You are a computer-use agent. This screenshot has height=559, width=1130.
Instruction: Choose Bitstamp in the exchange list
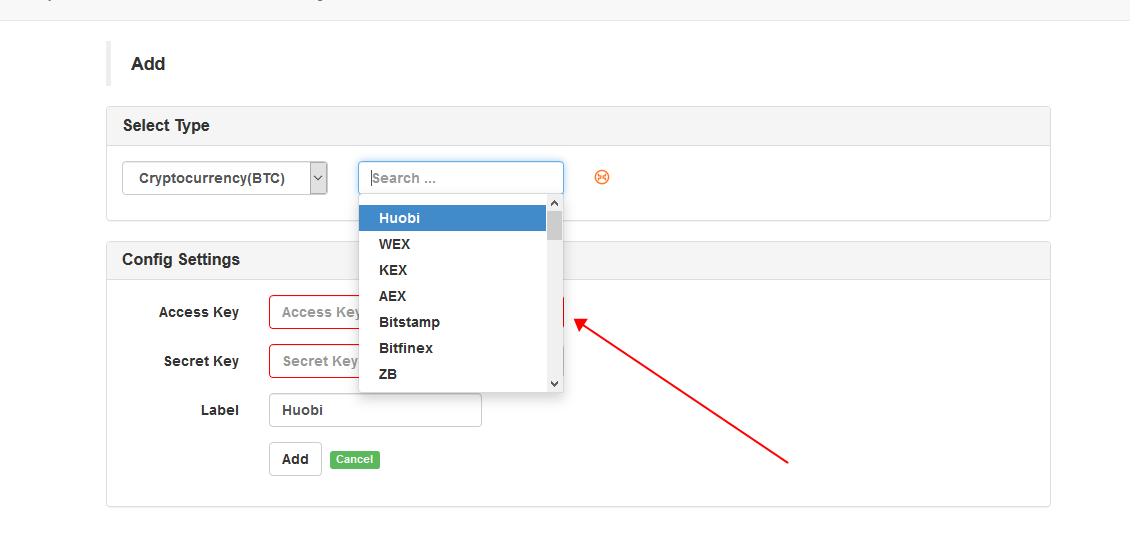click(x=453, y=322)
